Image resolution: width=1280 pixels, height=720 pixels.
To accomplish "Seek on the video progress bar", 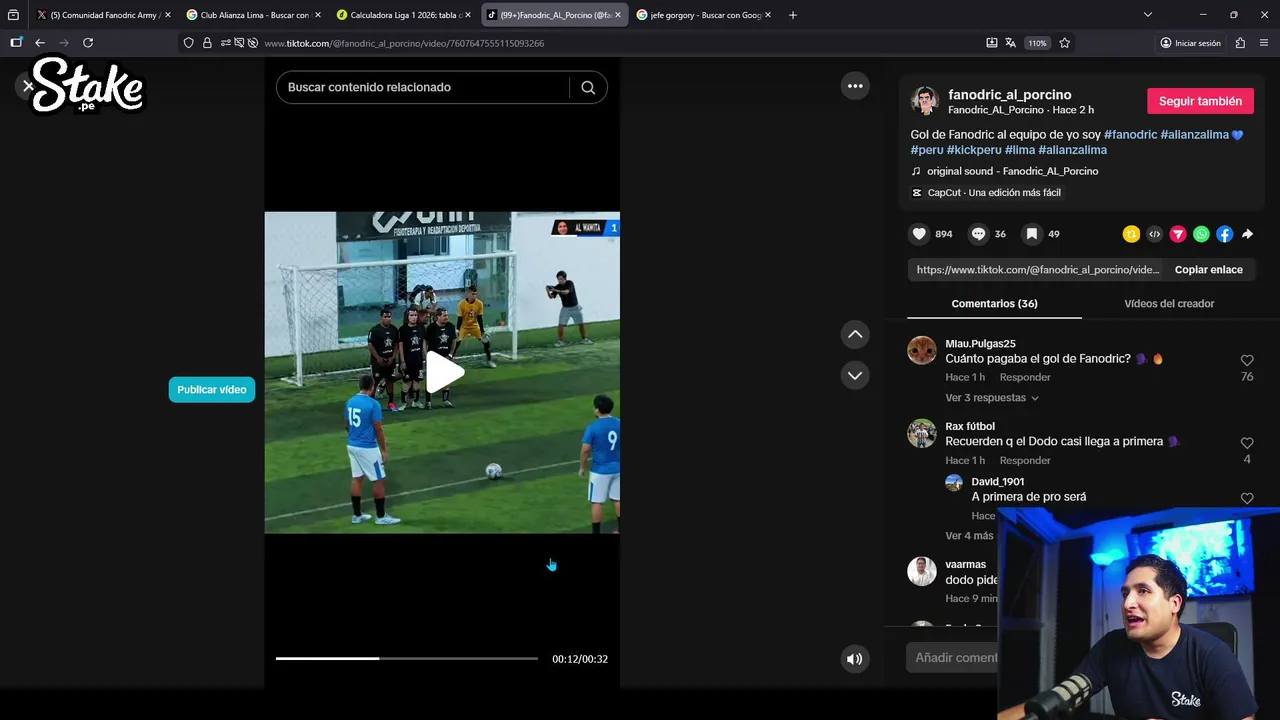I will pos(407,659).
